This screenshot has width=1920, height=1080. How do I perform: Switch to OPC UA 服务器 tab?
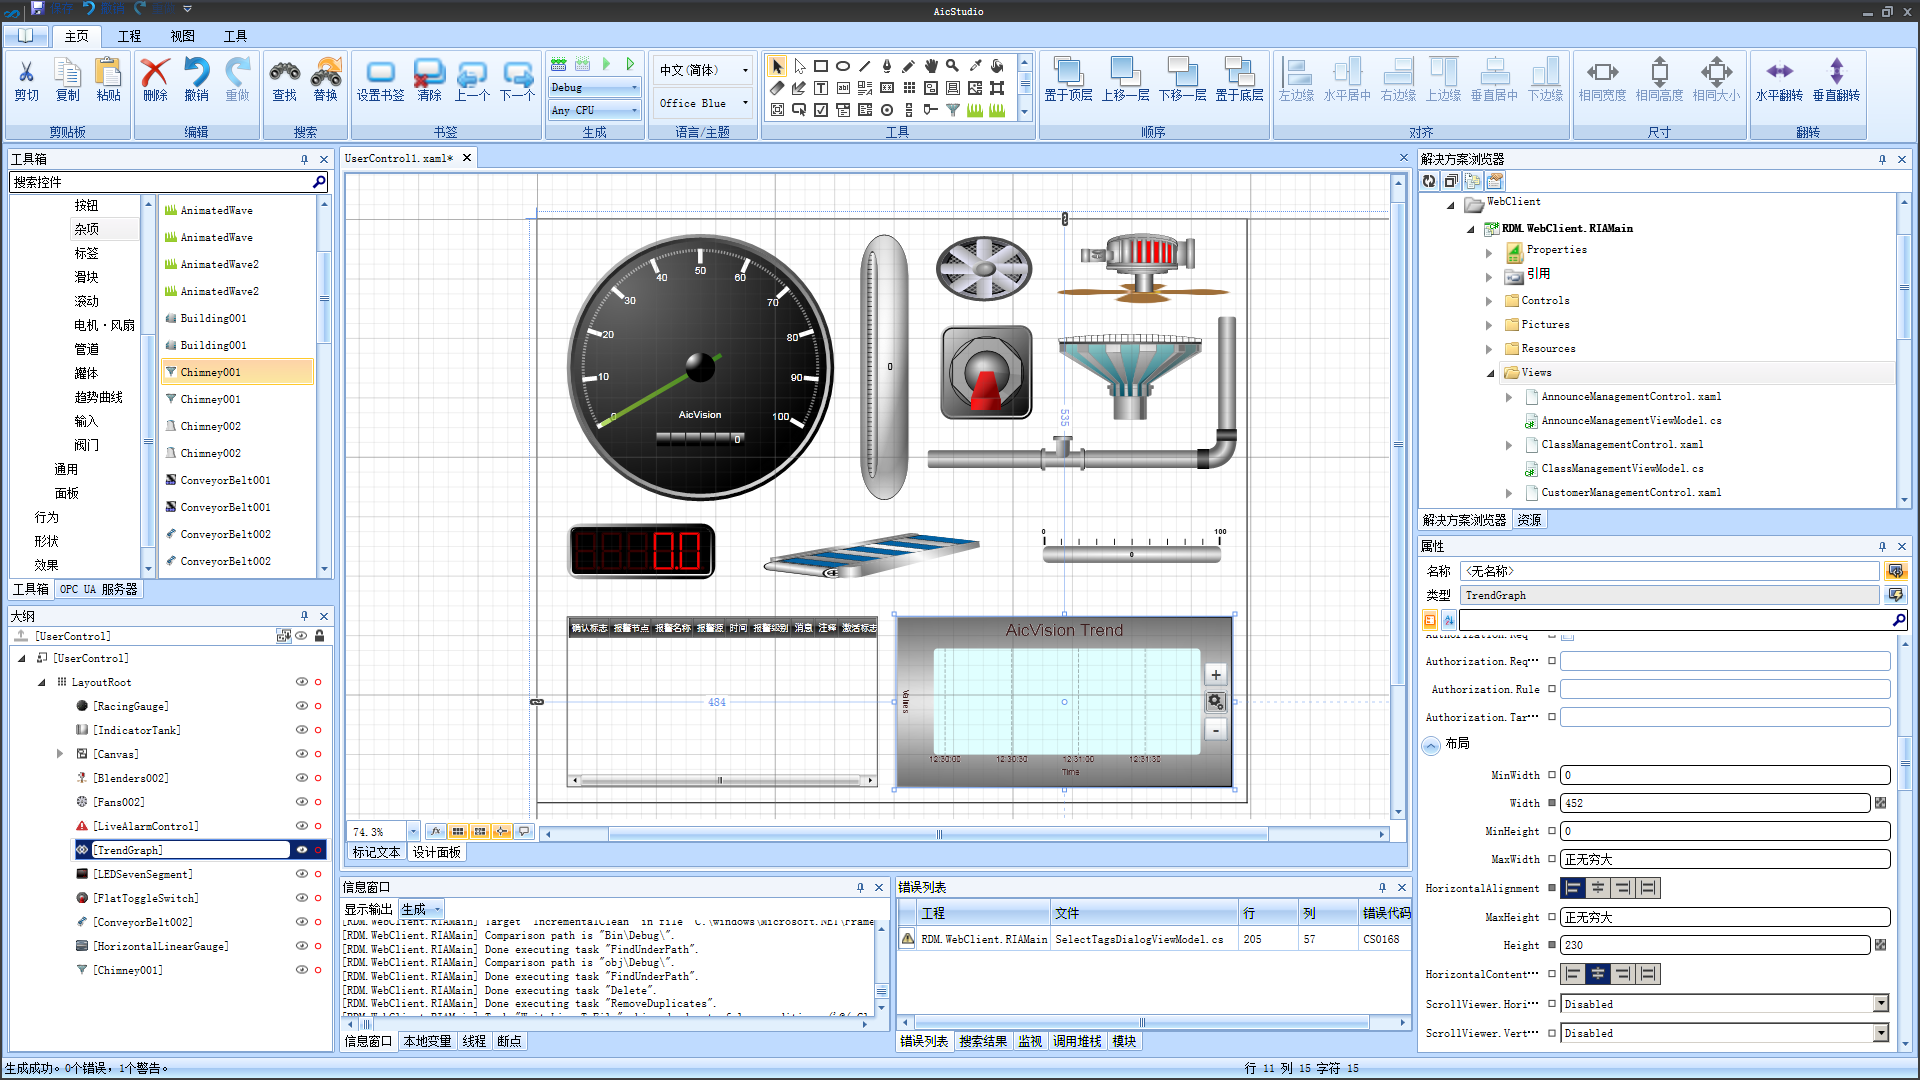coord(98,589)
